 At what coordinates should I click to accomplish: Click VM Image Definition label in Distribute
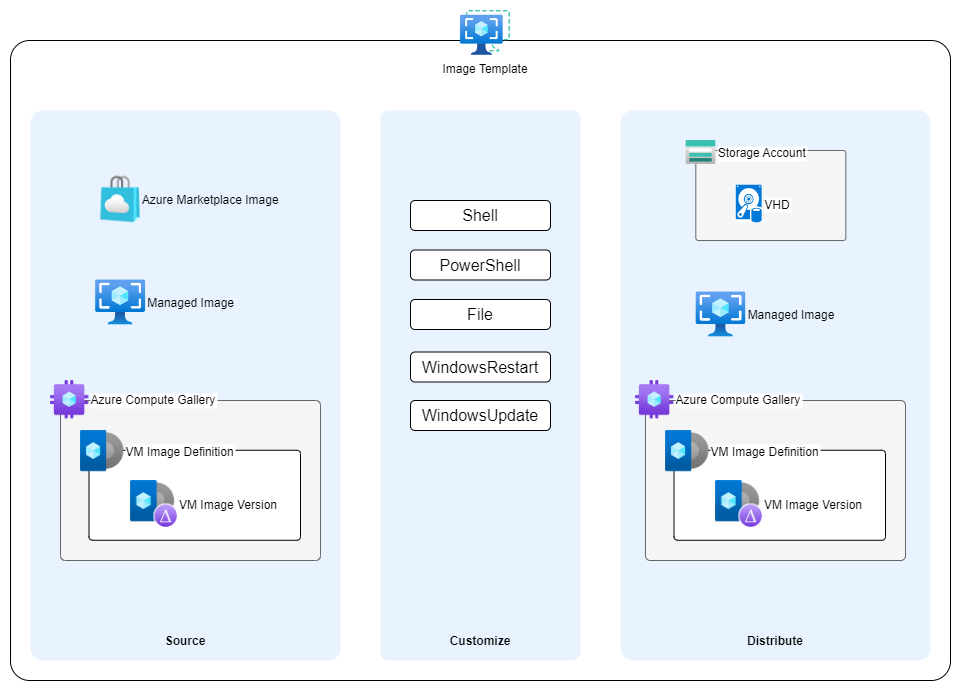(765, 452)
